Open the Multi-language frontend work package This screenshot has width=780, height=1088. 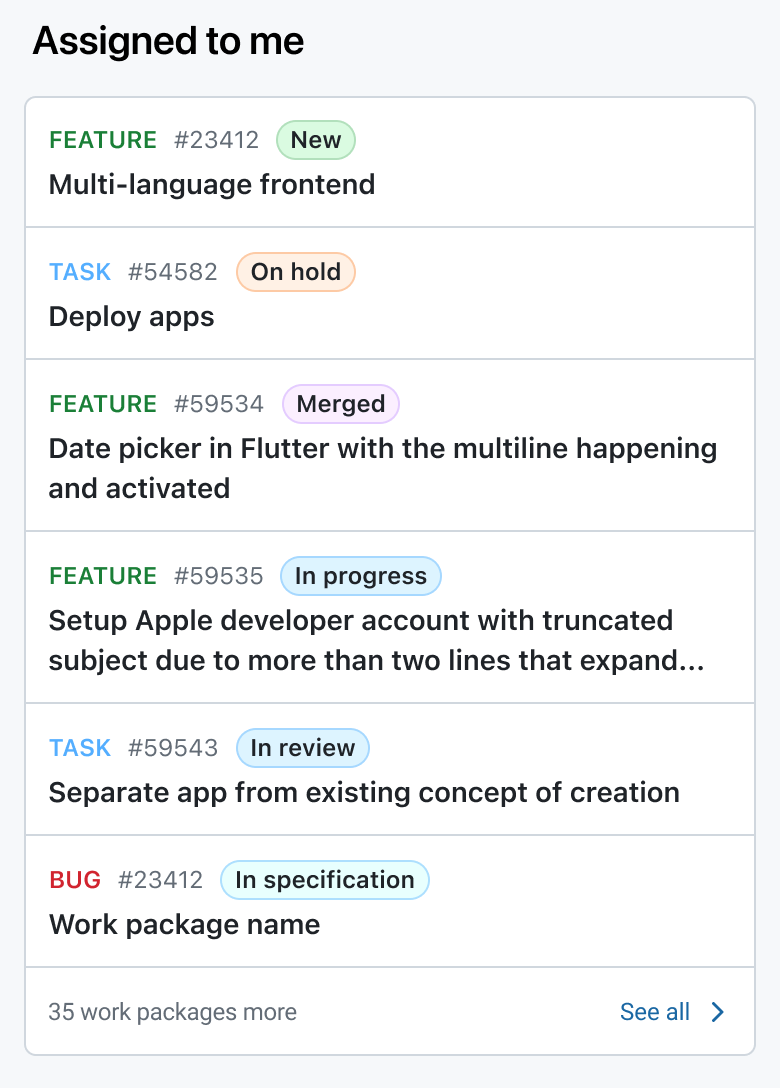tap(211, 185)
